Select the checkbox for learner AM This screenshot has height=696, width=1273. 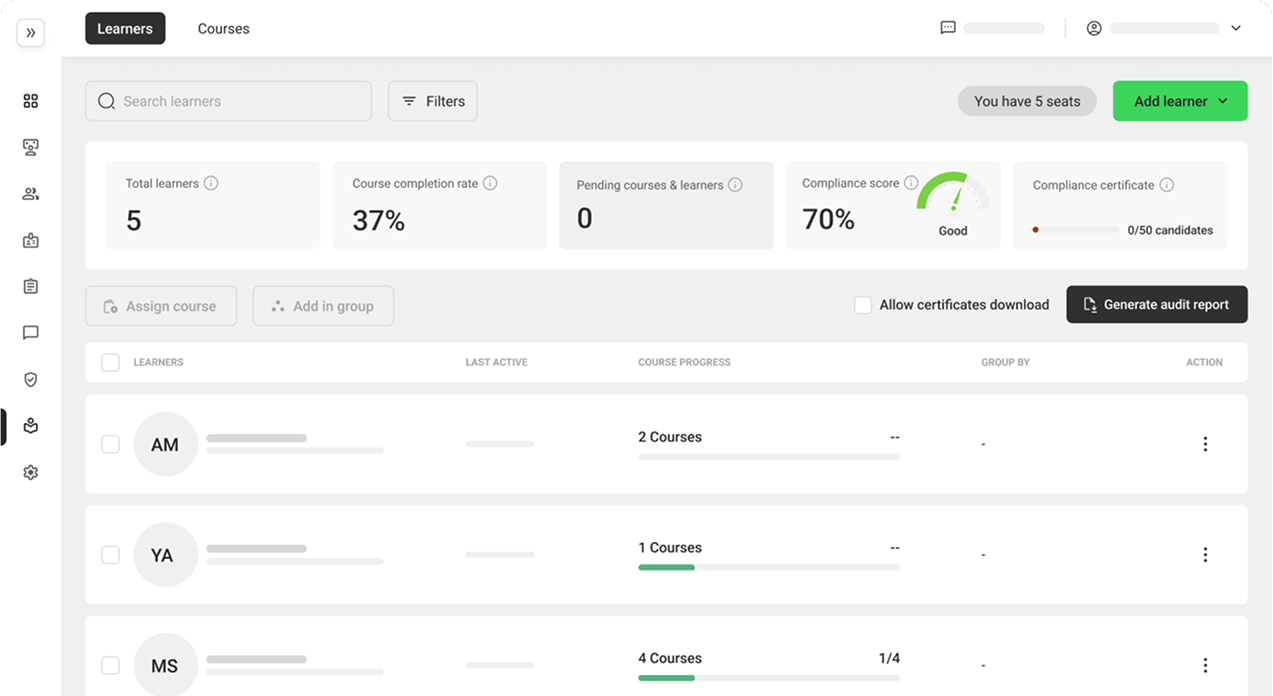[110, 444]
